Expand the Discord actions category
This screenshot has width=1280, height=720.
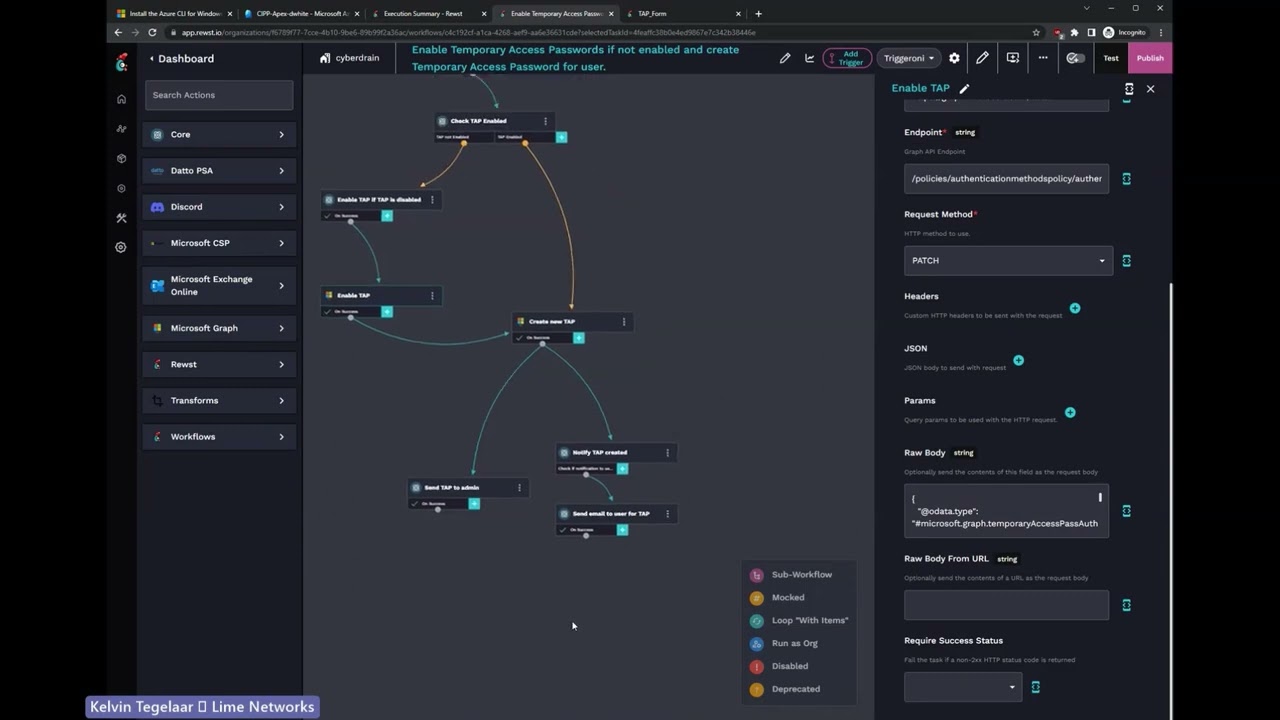[x=219, y=207]
